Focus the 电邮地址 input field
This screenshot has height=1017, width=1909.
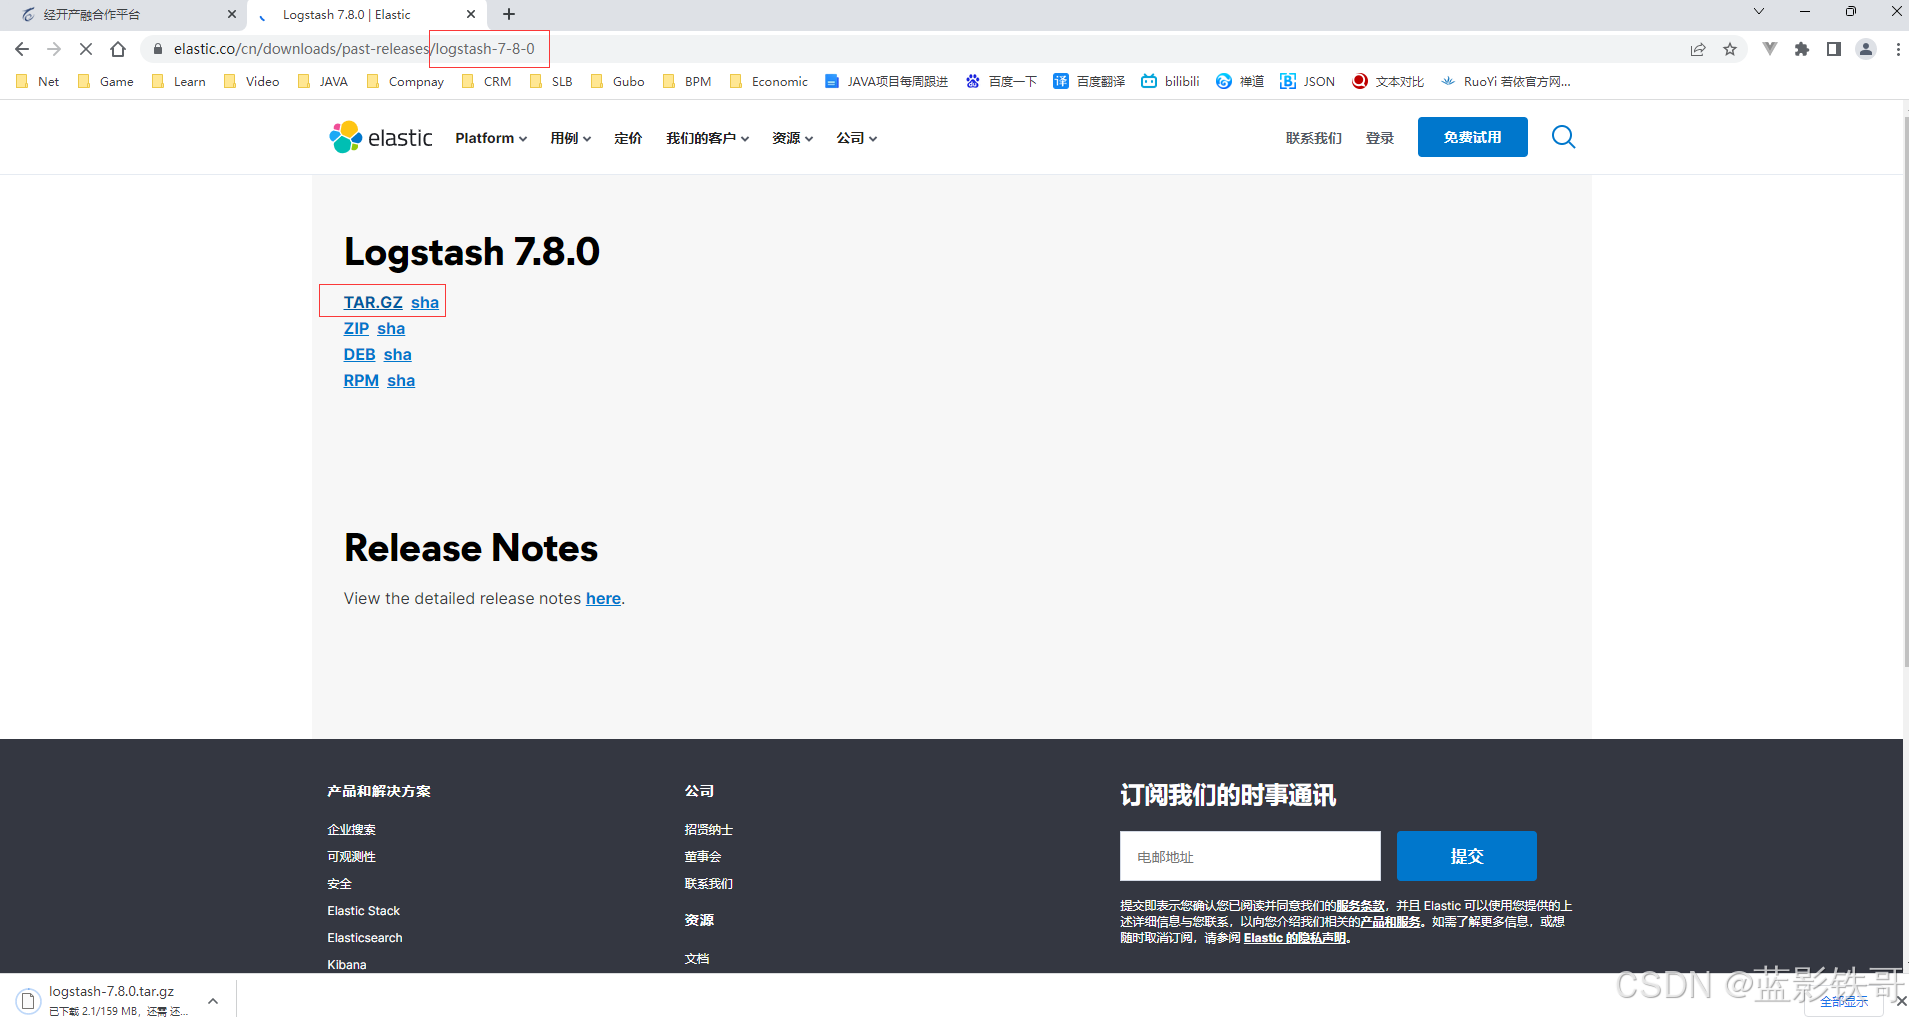click(x=1250, y=856)
